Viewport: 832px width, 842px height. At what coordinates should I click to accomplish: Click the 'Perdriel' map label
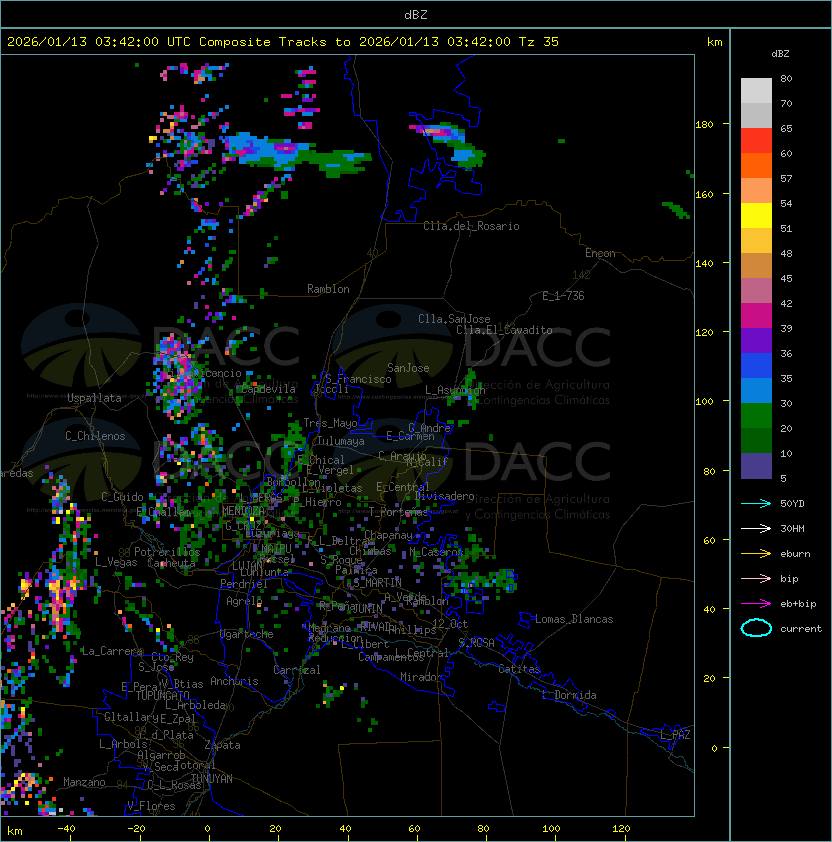244,583
